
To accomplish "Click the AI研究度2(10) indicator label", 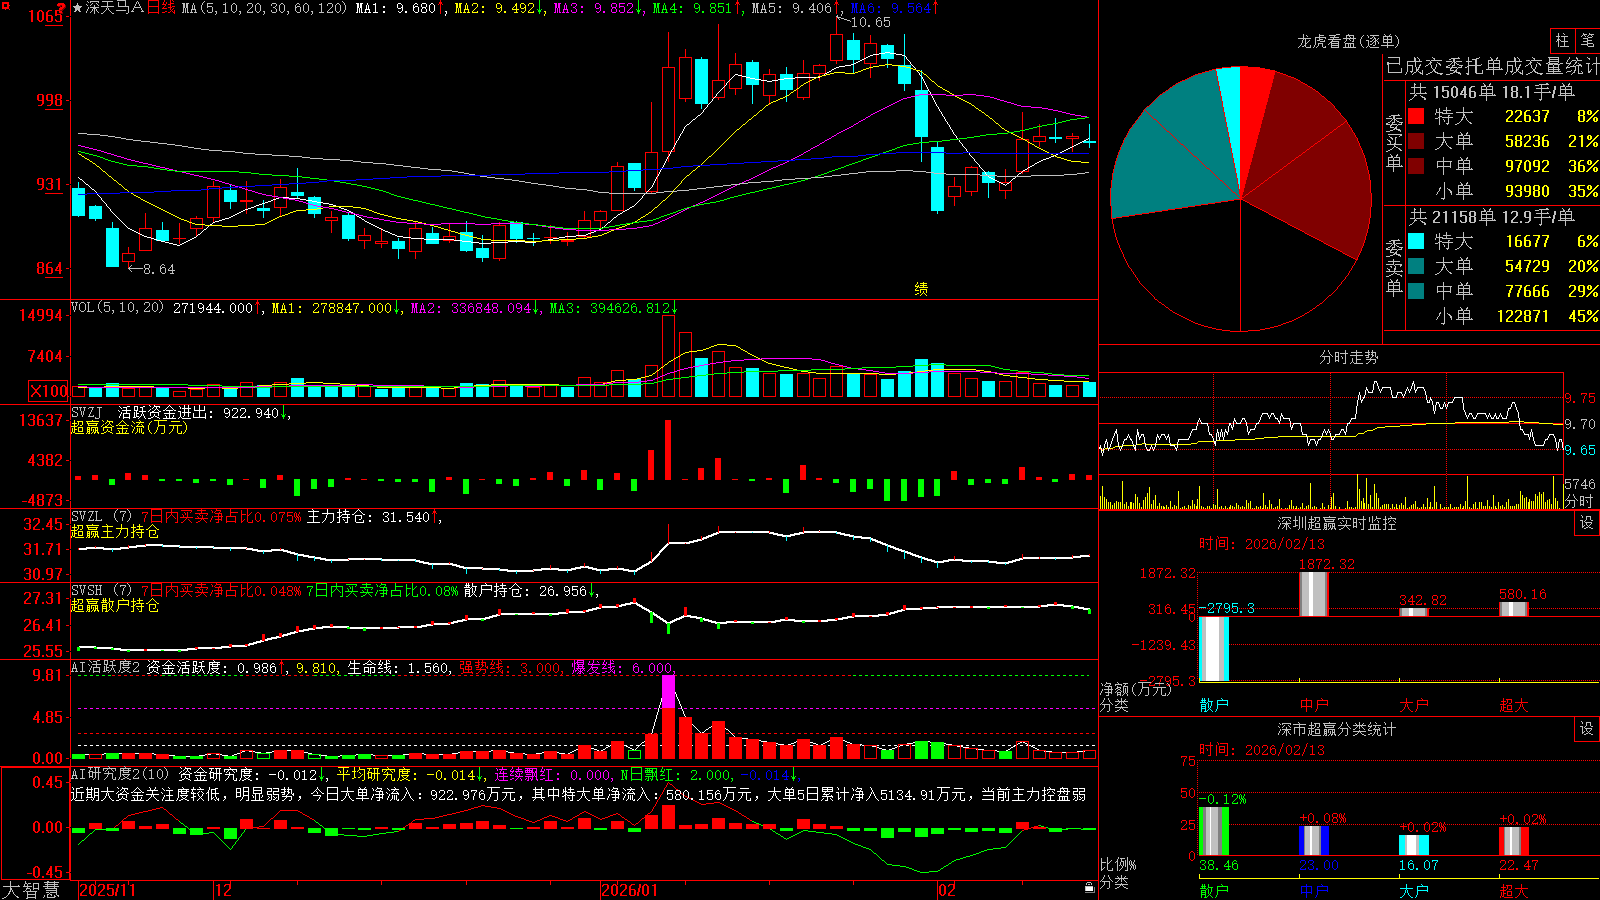I will click(x=120, y=774).
